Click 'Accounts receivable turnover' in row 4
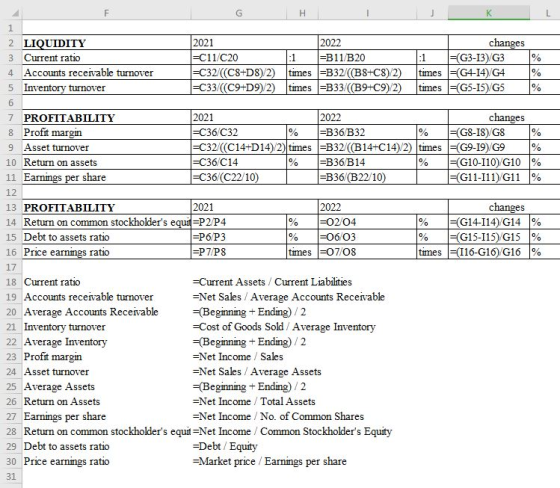The image size is (560, 488). 106,73
